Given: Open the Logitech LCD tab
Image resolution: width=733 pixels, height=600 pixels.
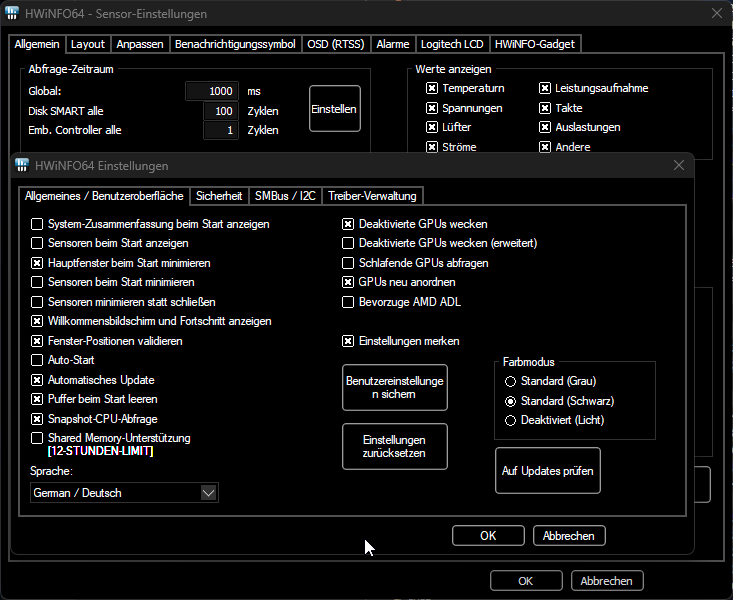Looking at the screenshot, I should [452, 44].
